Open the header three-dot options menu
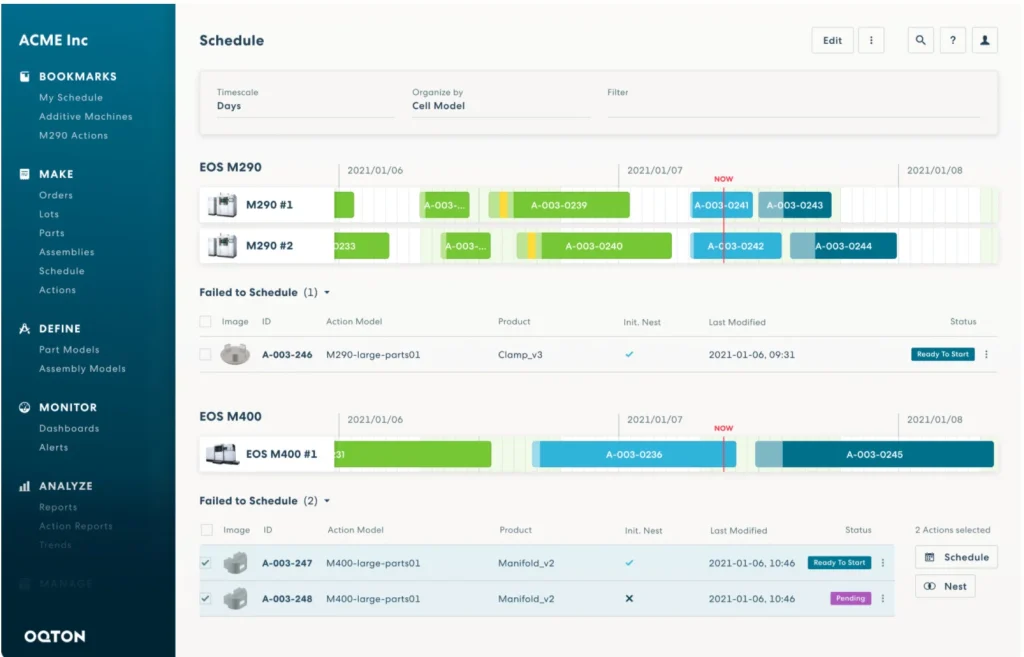The width and height of the screenshot is (1024, 657). coord(870,41)
